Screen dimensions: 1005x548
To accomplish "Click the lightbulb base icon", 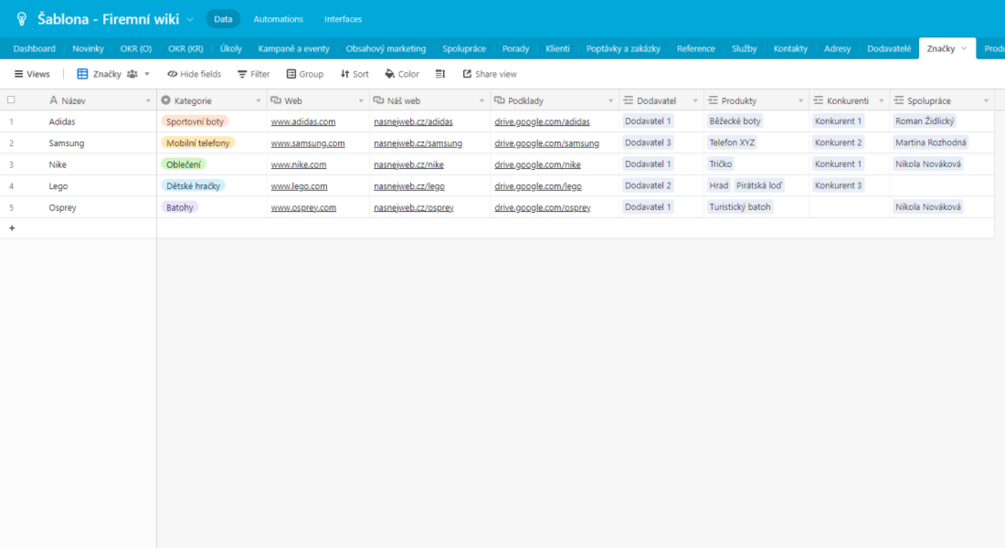I will [22, 19].
